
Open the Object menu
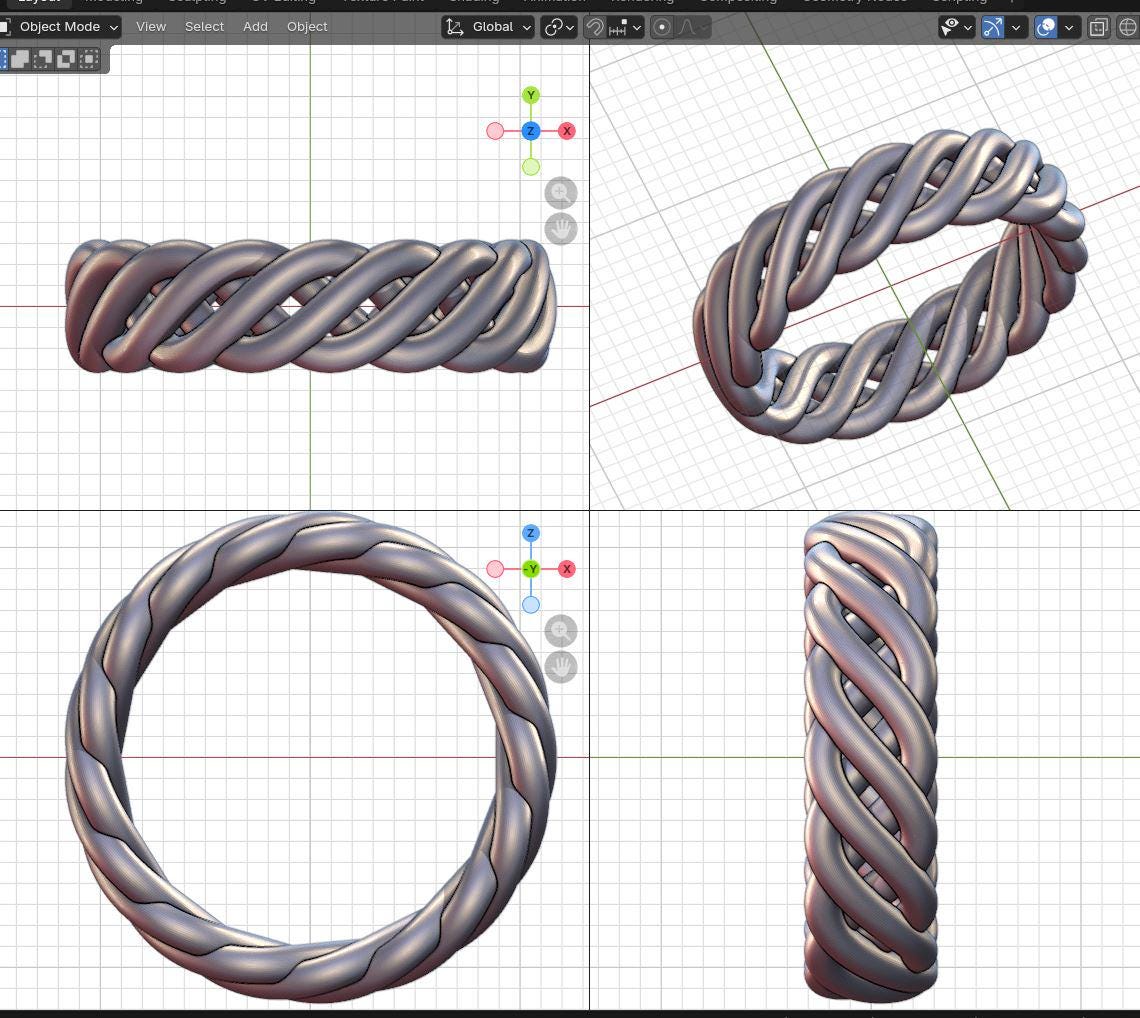307,27
